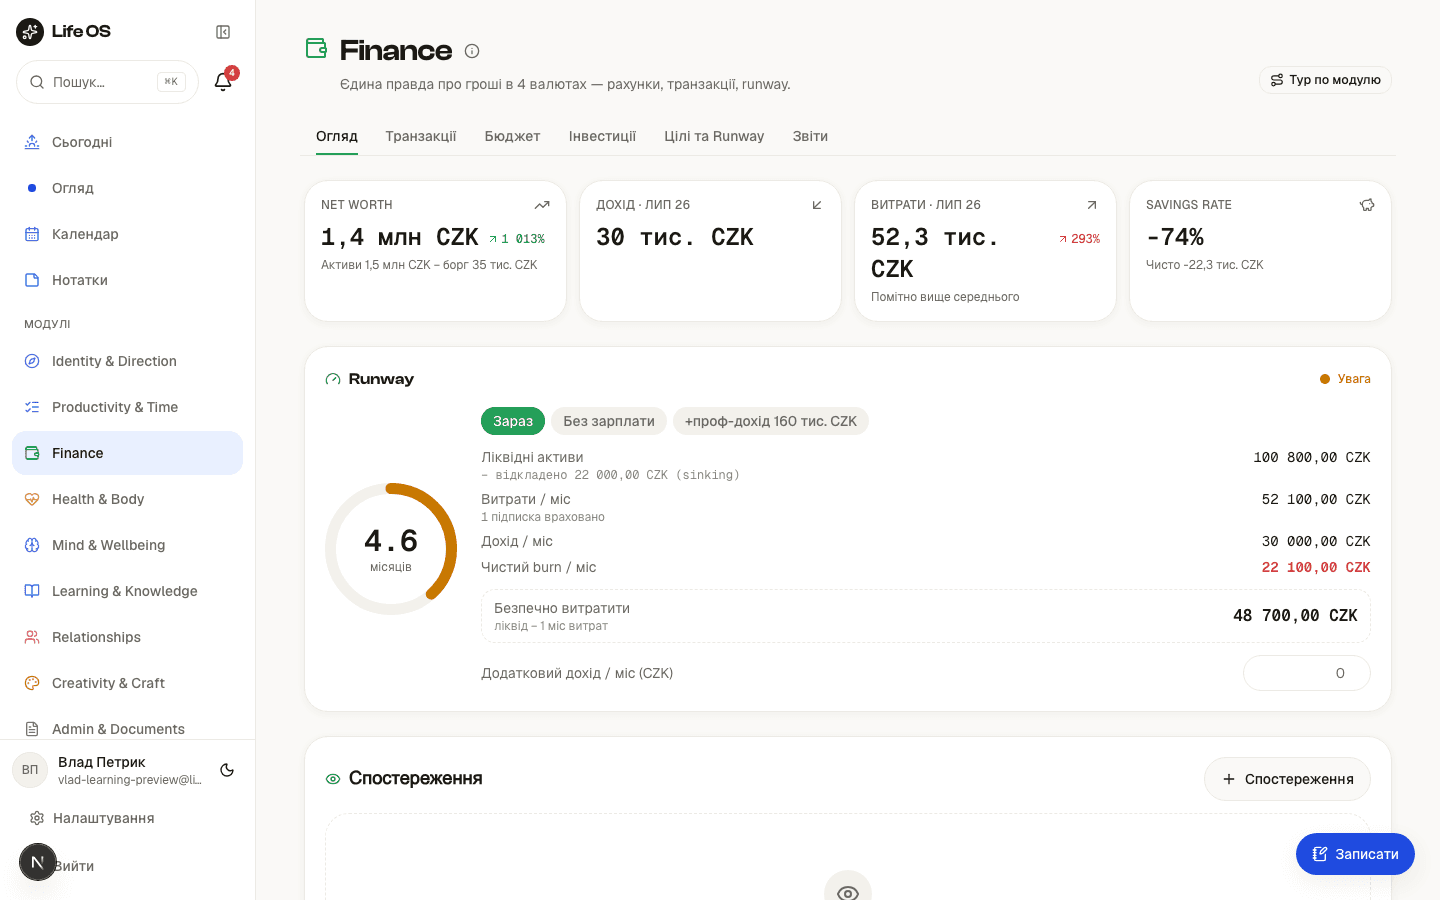1440x900 pixels.
Task: Click Додатковий дохід input field
Action: (1306, 673)
